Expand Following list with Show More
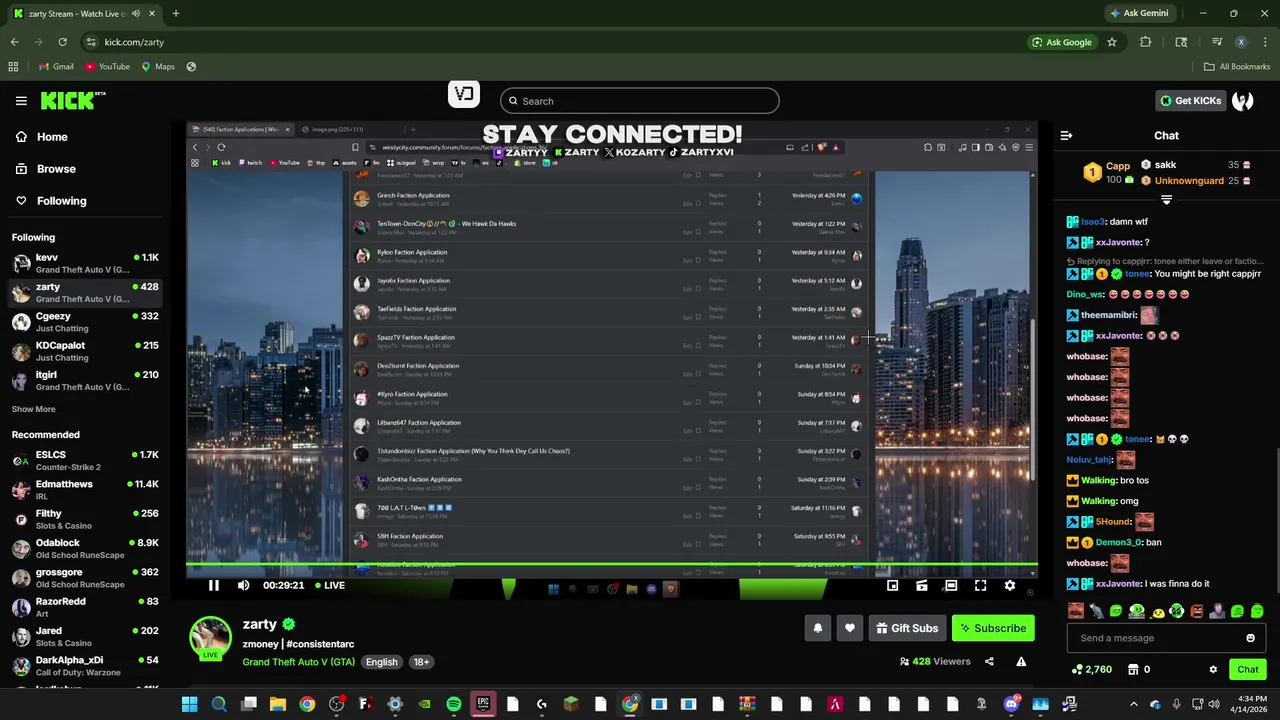 tap(33, 409)
